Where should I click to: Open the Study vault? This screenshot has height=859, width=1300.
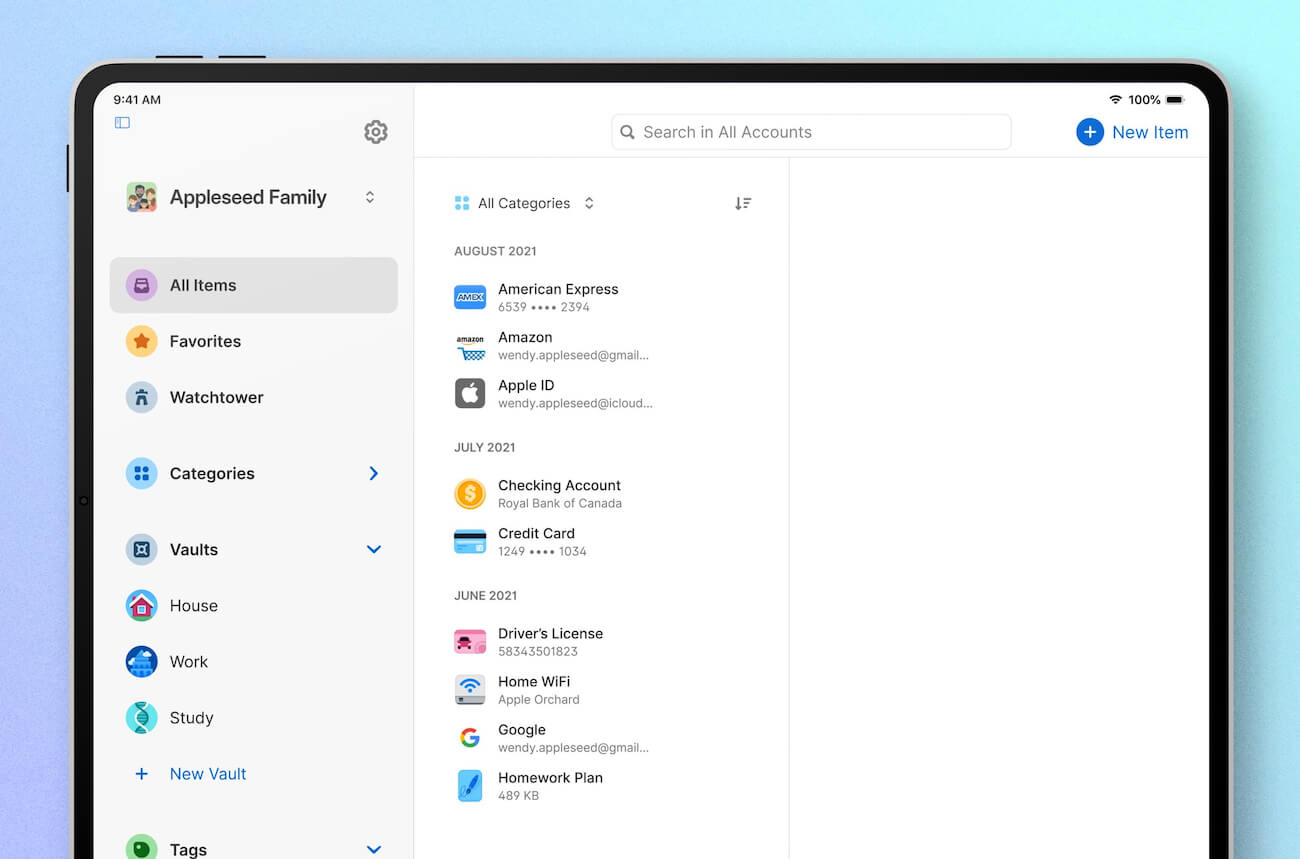point(189,717)
